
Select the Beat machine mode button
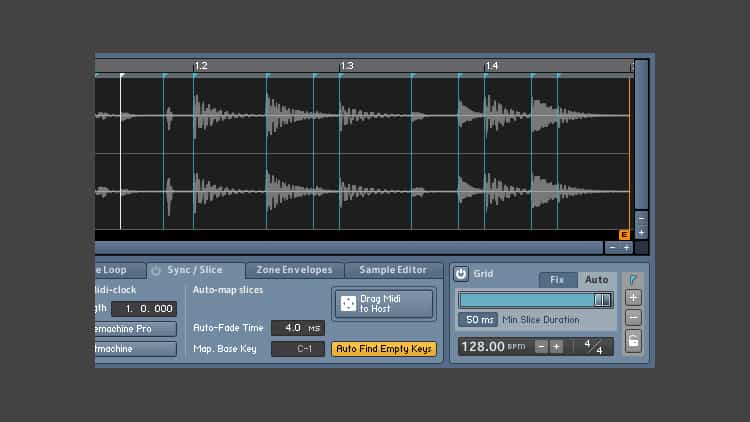[135, 349]
